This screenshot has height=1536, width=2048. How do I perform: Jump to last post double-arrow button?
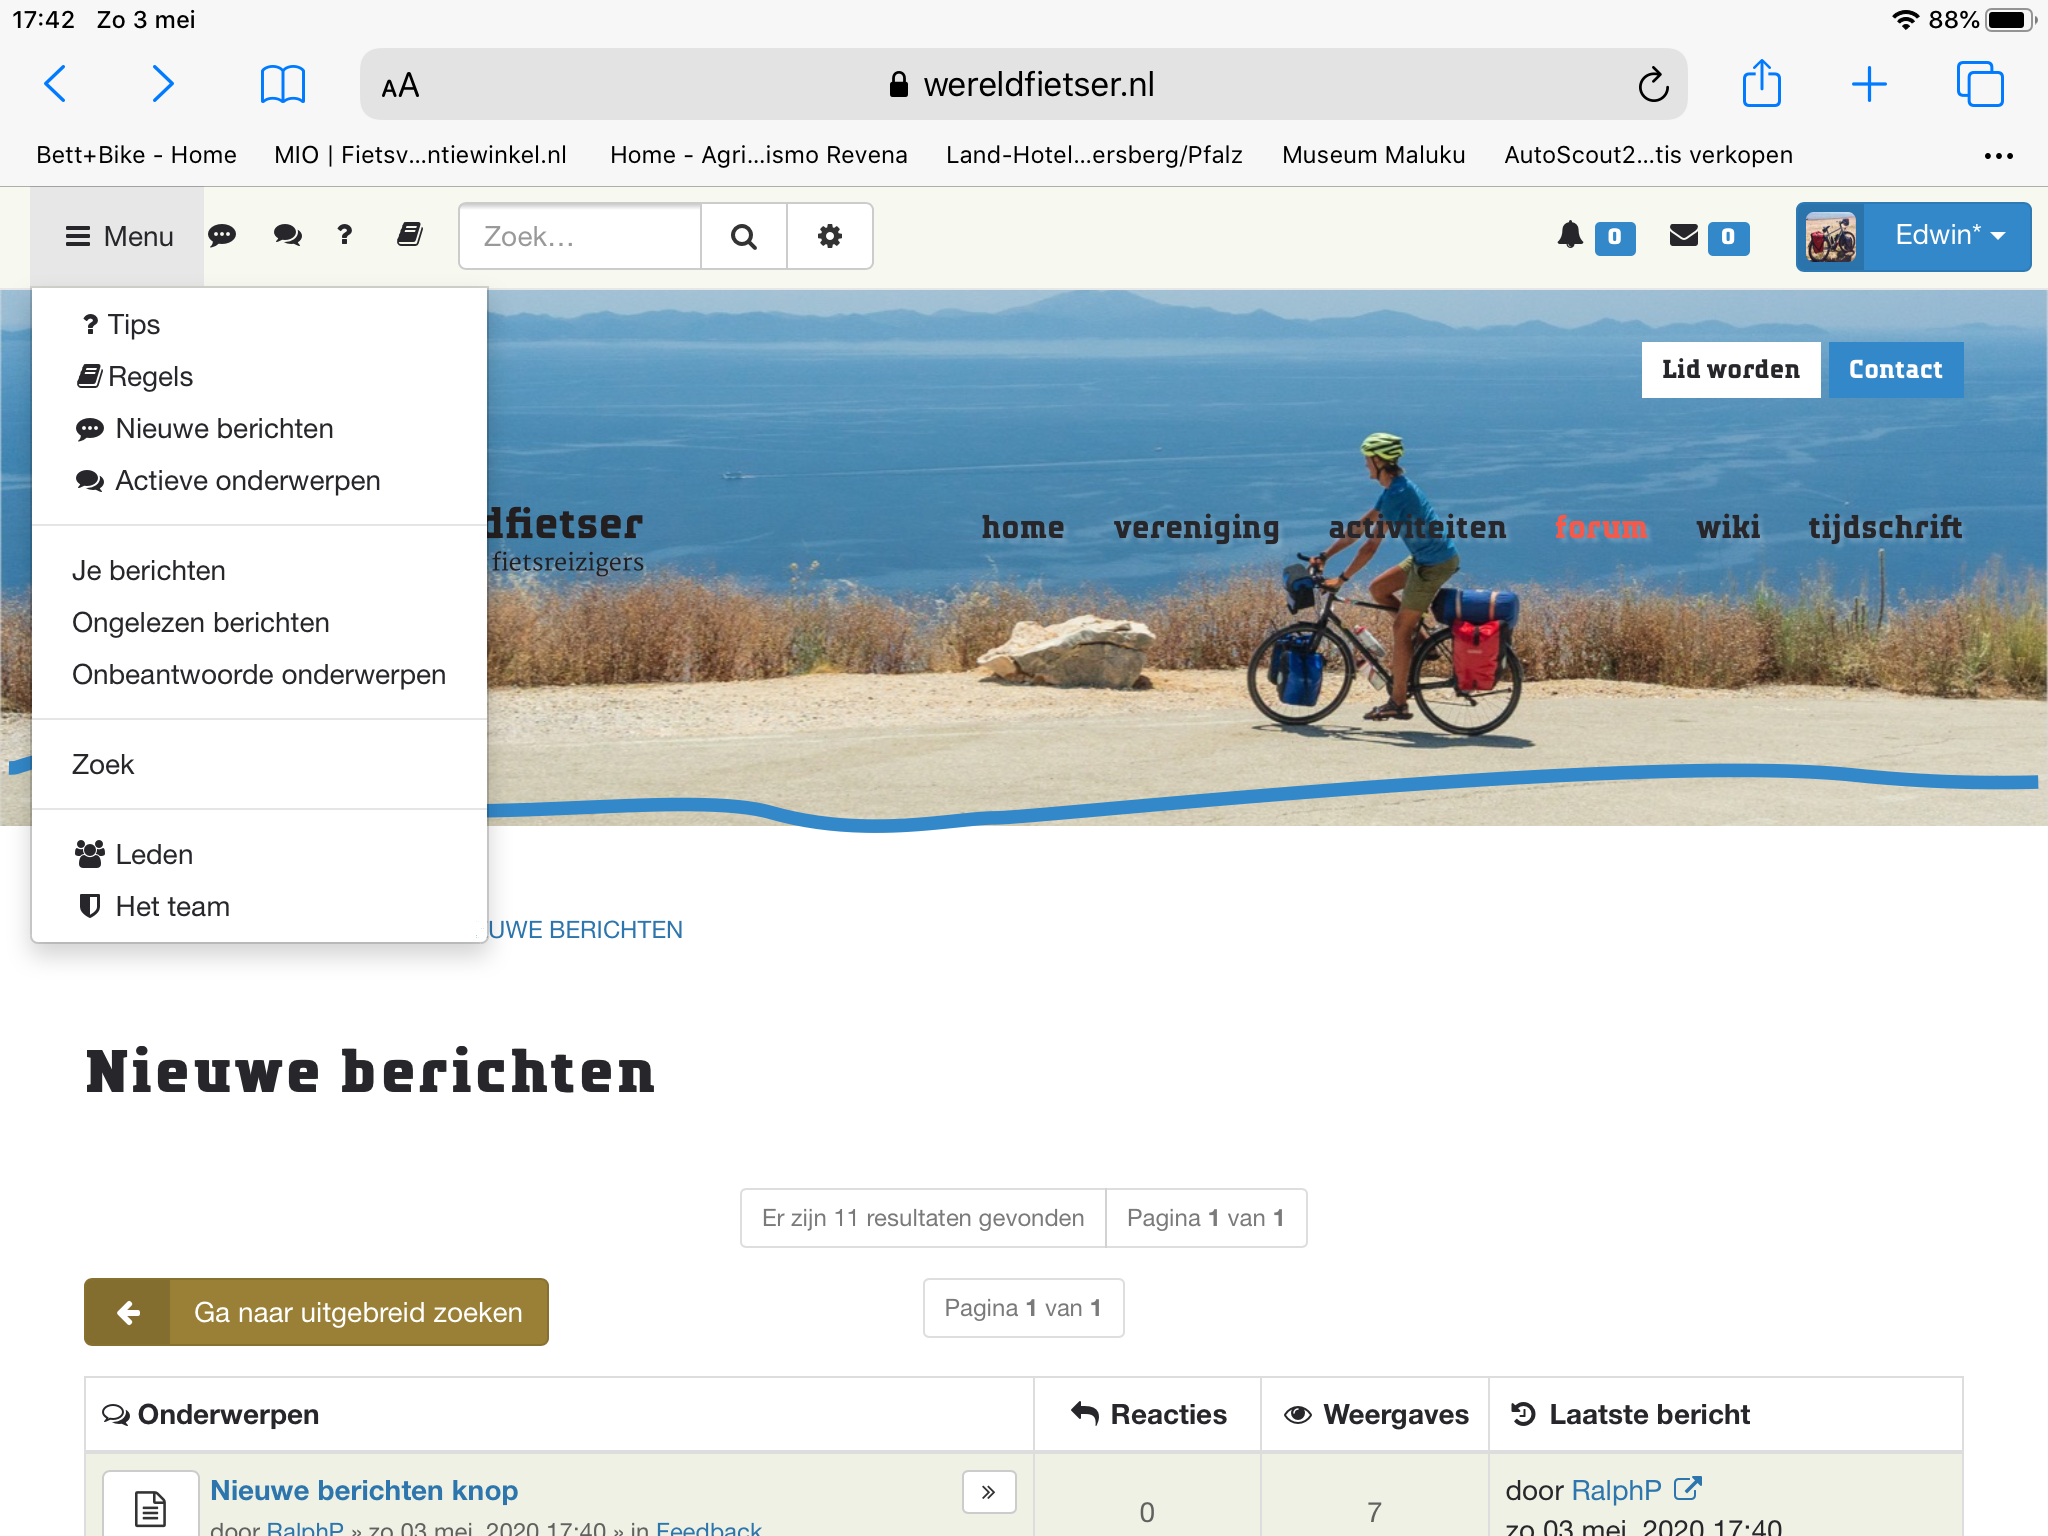point(988,1492)
